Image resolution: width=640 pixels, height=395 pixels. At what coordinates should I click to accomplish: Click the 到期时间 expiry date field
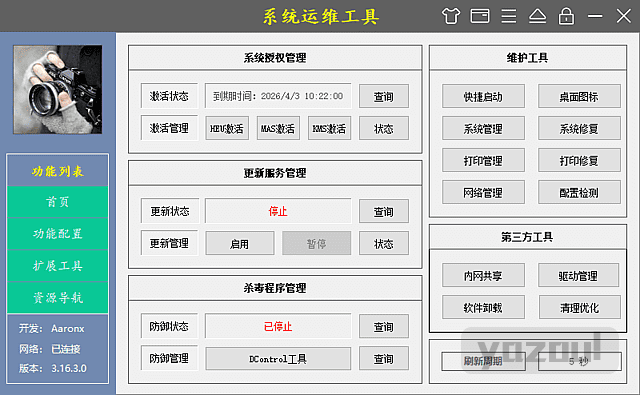[x=278, y=96]
